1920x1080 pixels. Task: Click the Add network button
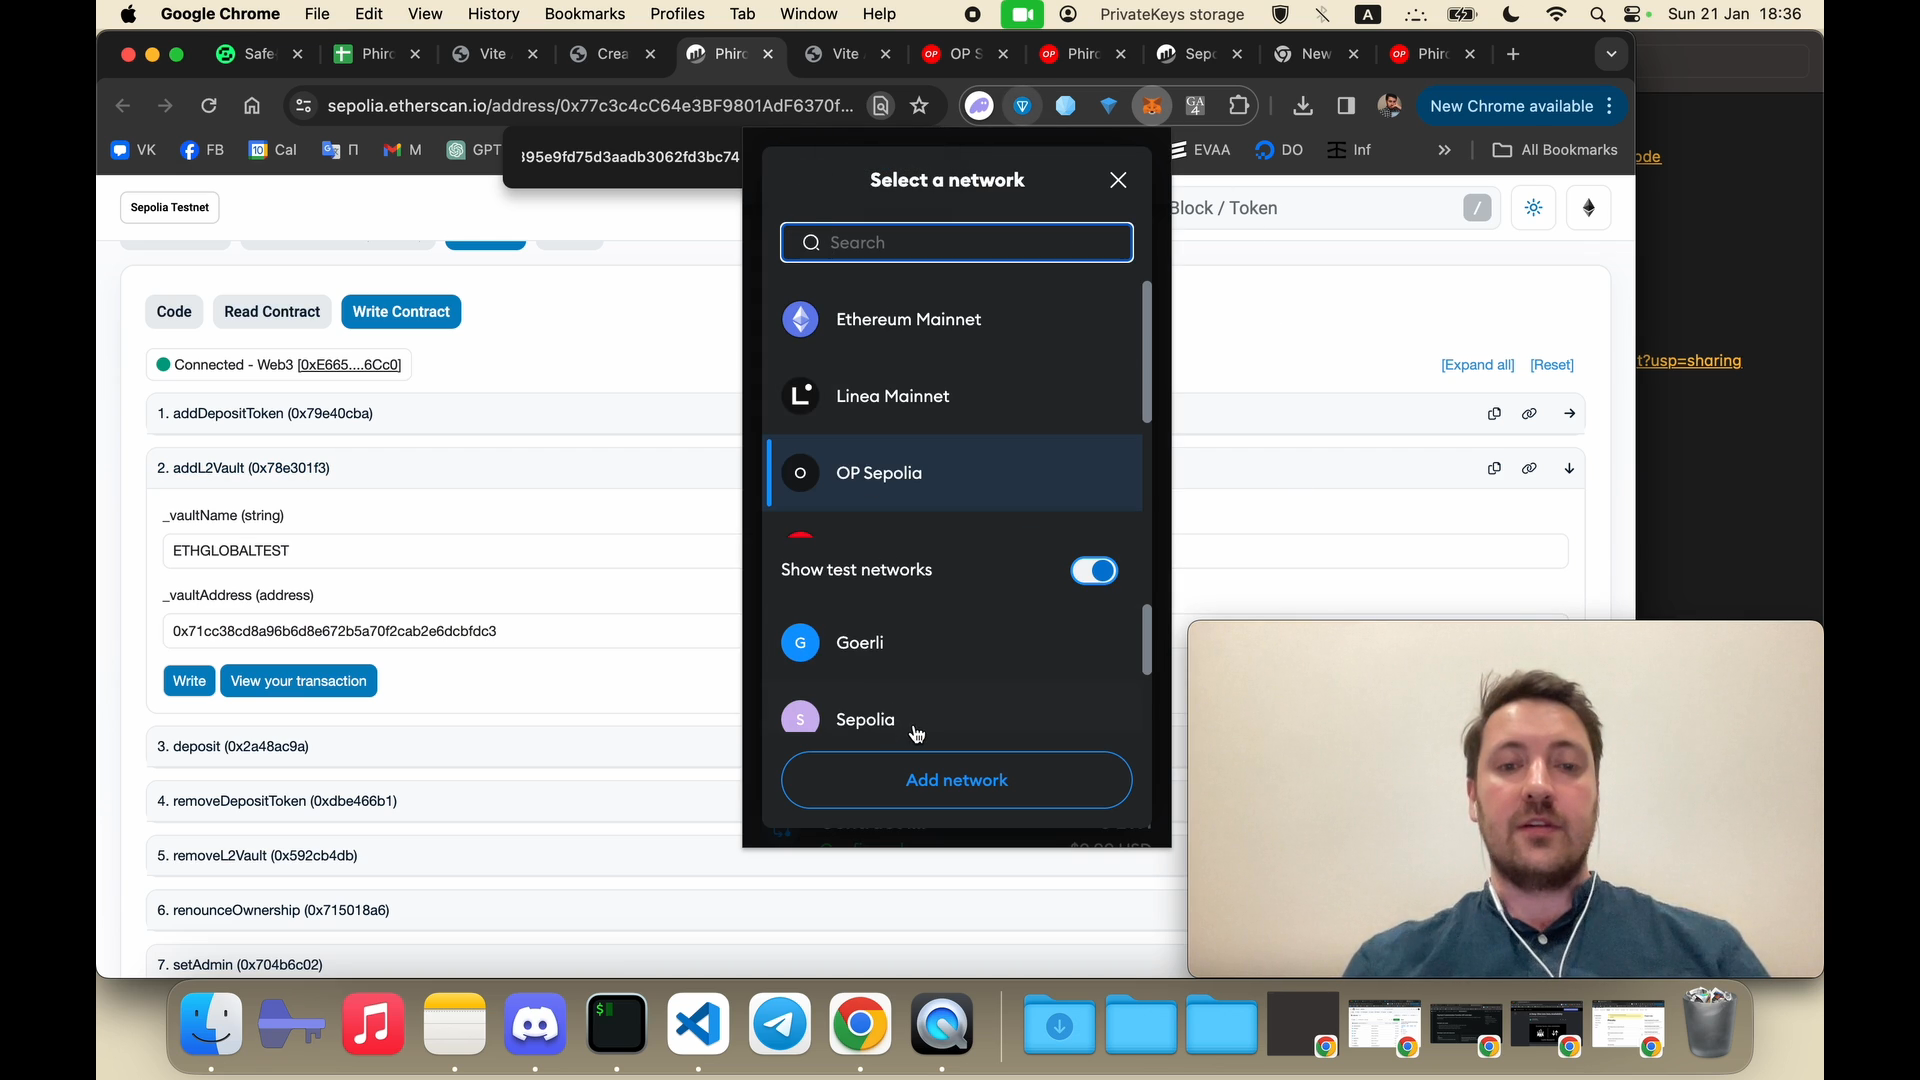[956, 780]
